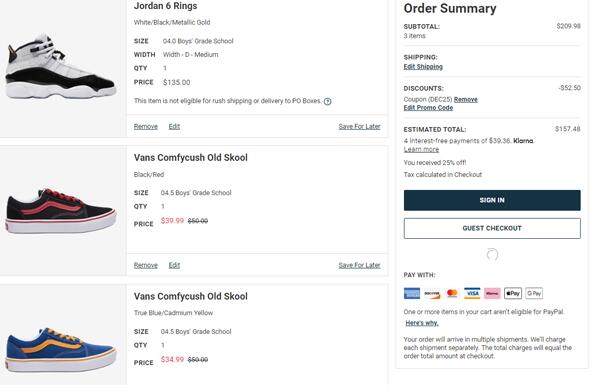Open the Edit Promo Code link
The width and height of the screenshot is (599, 392).
click(428, 108)
